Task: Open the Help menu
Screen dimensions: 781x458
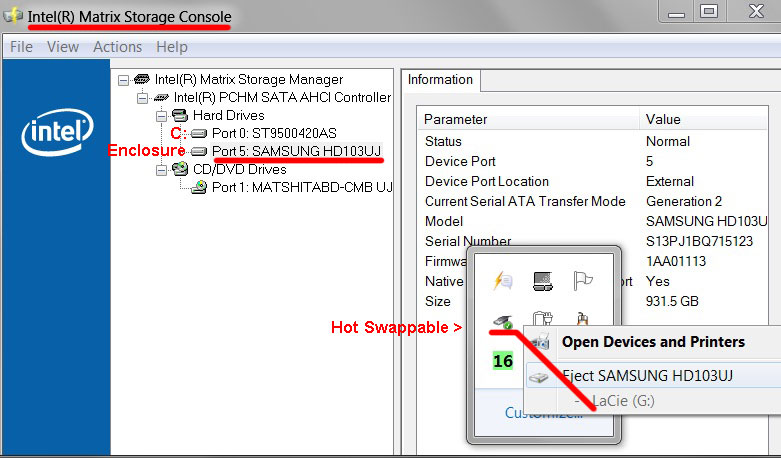Action: coord(172,47)
